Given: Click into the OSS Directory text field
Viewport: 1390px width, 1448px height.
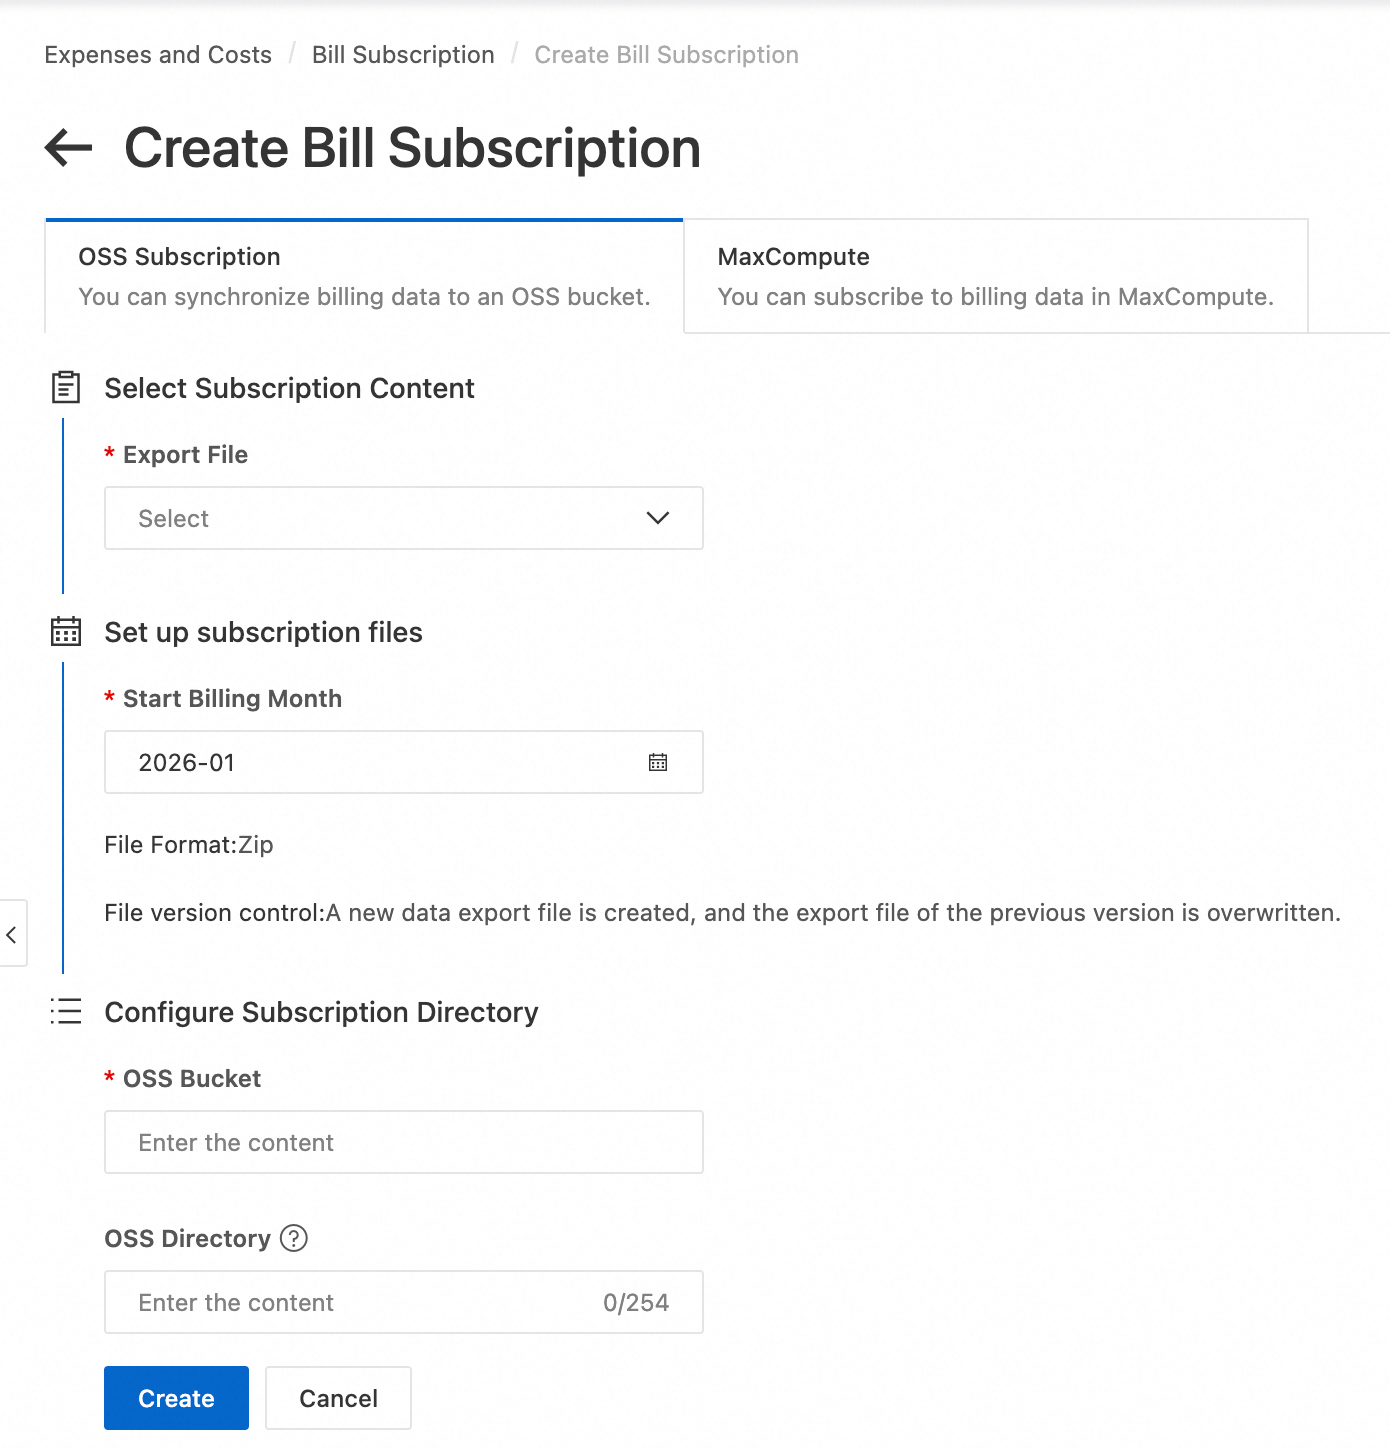Looking at the screenshot, I should click(360, 1302).
